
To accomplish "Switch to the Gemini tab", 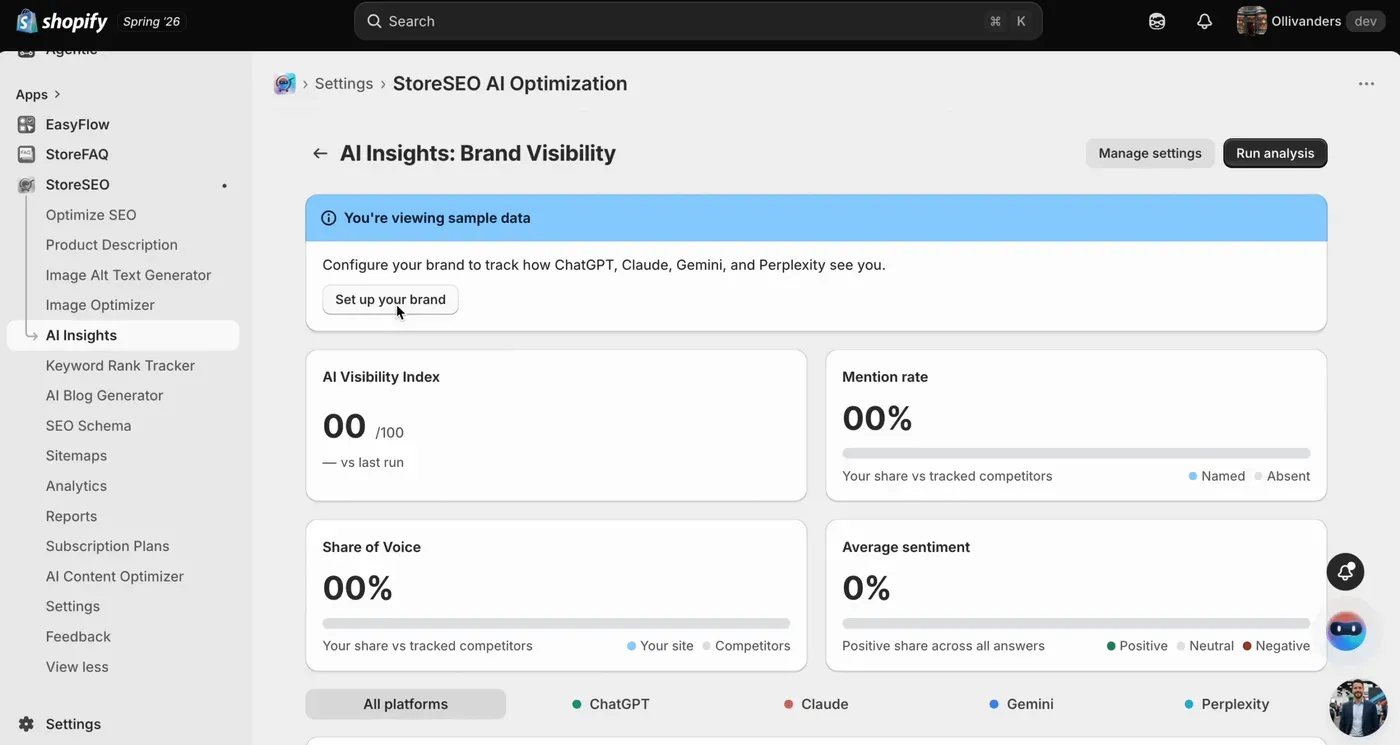I will click(1021, 704).
